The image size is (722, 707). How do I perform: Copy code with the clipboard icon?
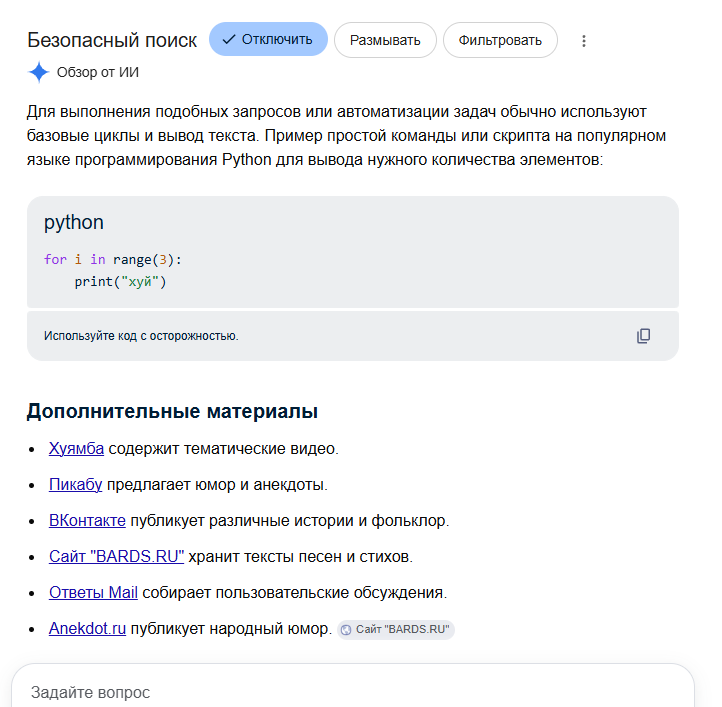tap(643, 336)
